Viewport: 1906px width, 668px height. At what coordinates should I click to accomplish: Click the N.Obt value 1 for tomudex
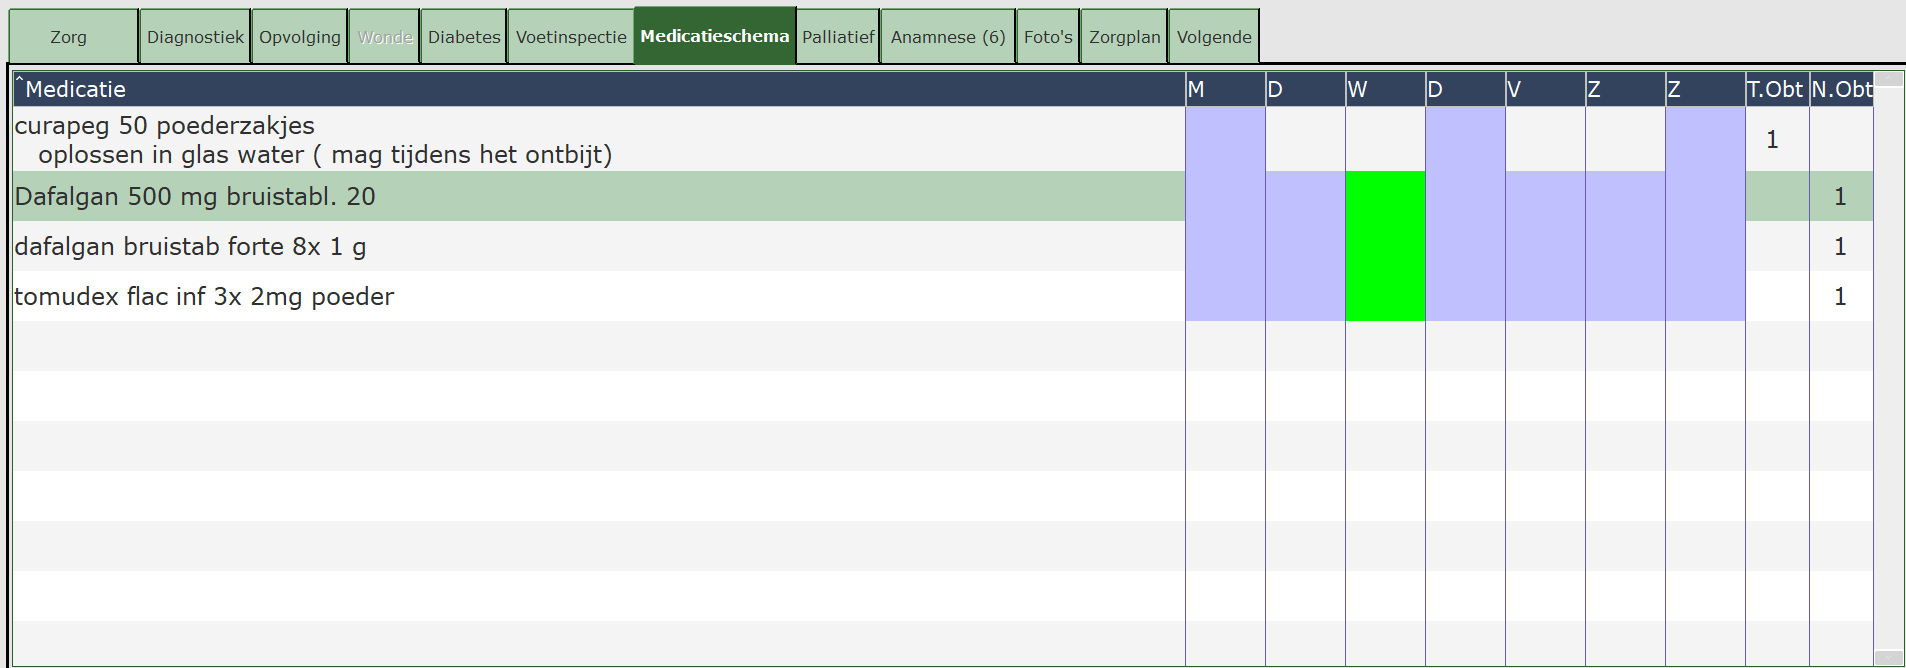(x=1840, y=296)
